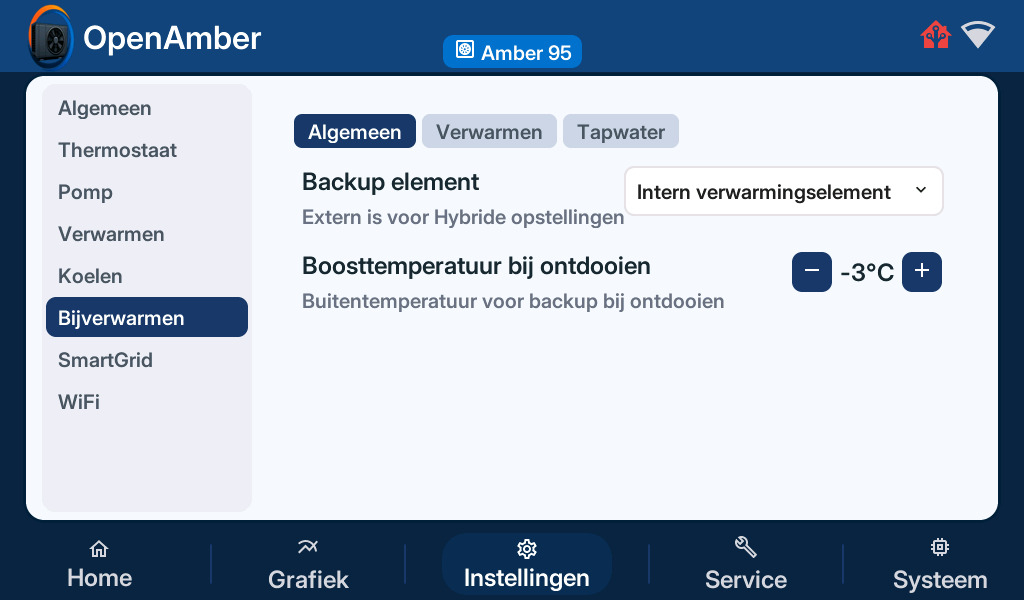Click the 'Extern is voor Hybride opstellingen' description

point(463,217)
